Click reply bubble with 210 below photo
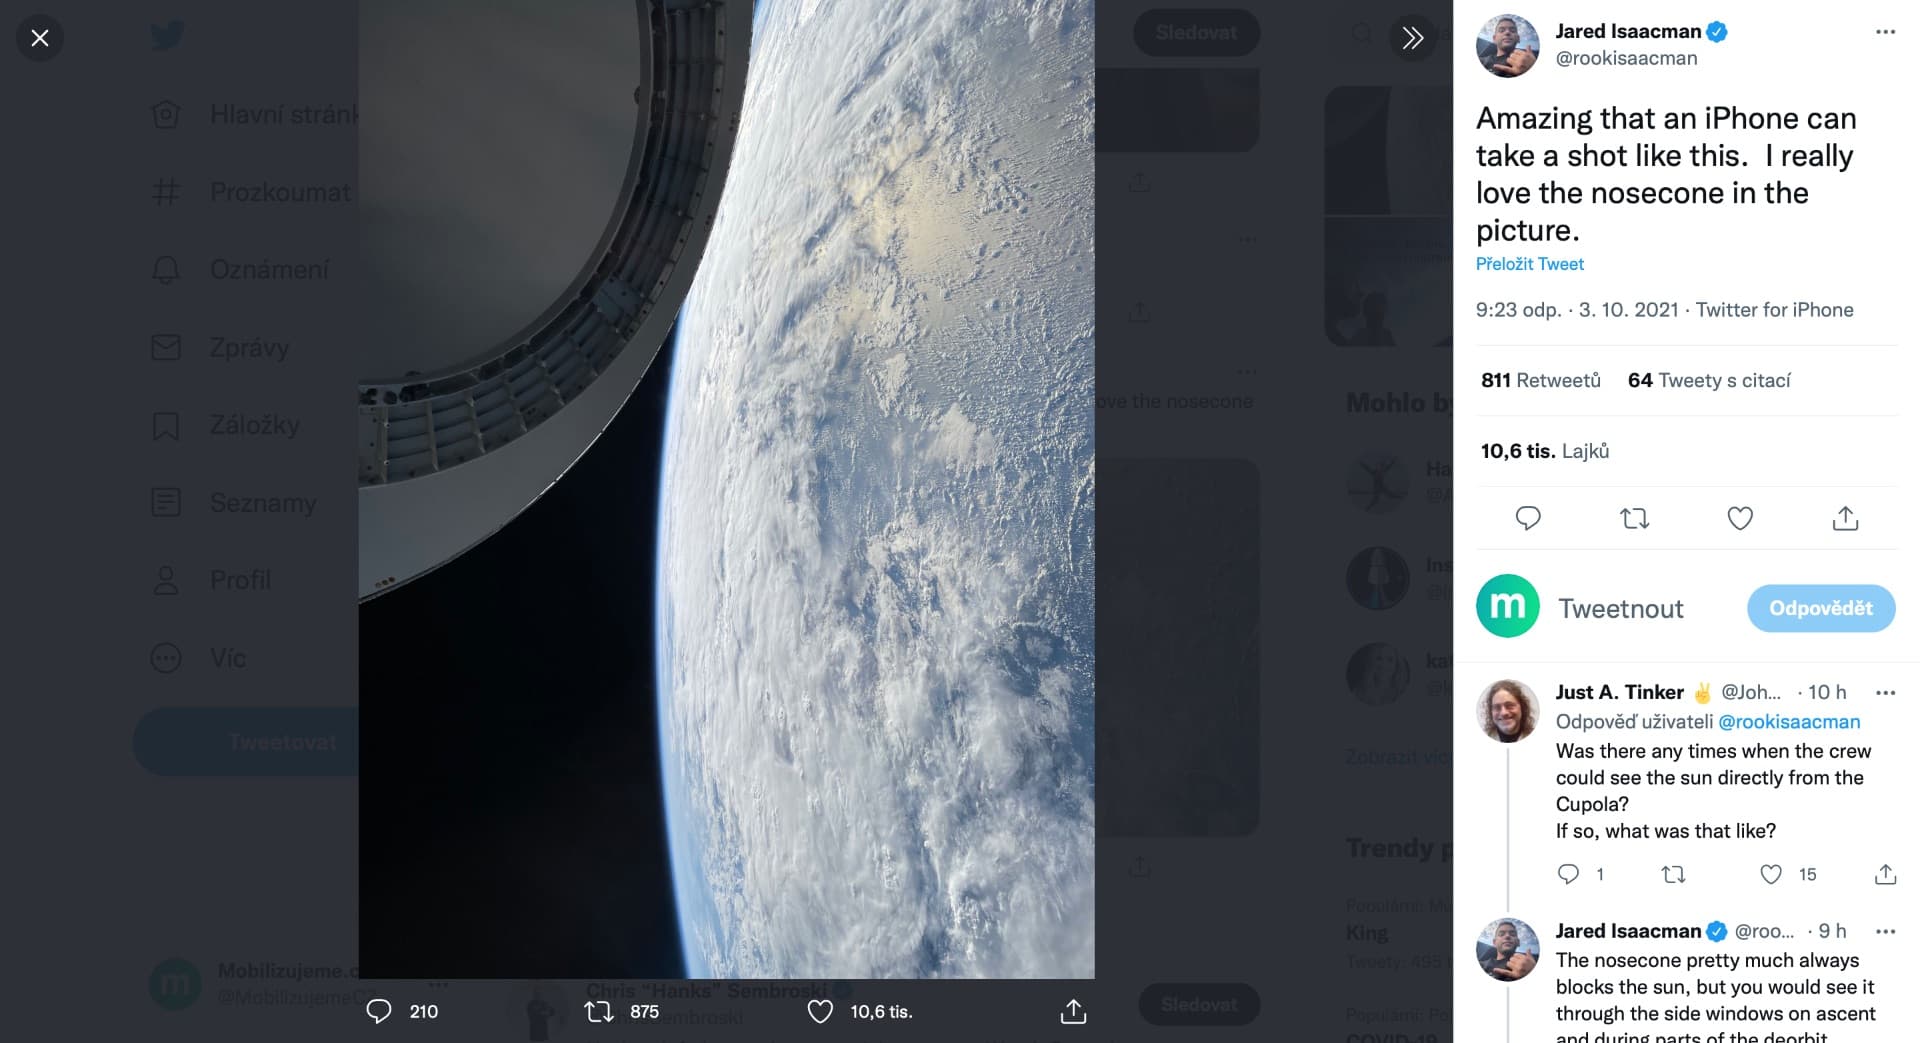1920x1043 pixels. point(379,1011)
